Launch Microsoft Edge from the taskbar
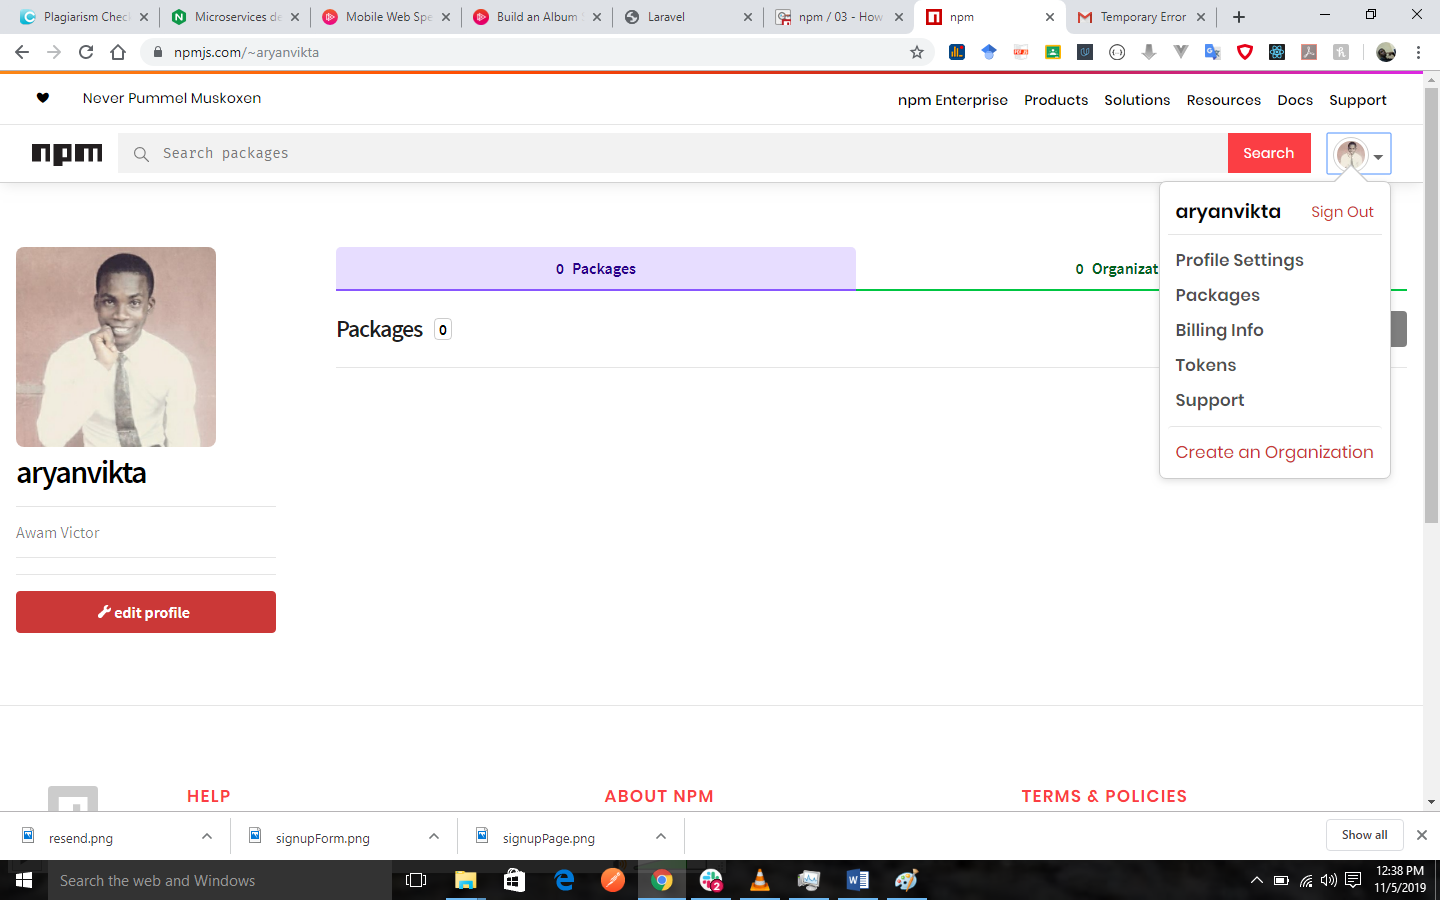Viewport: 1440px width, 900px height. [564, 880]
